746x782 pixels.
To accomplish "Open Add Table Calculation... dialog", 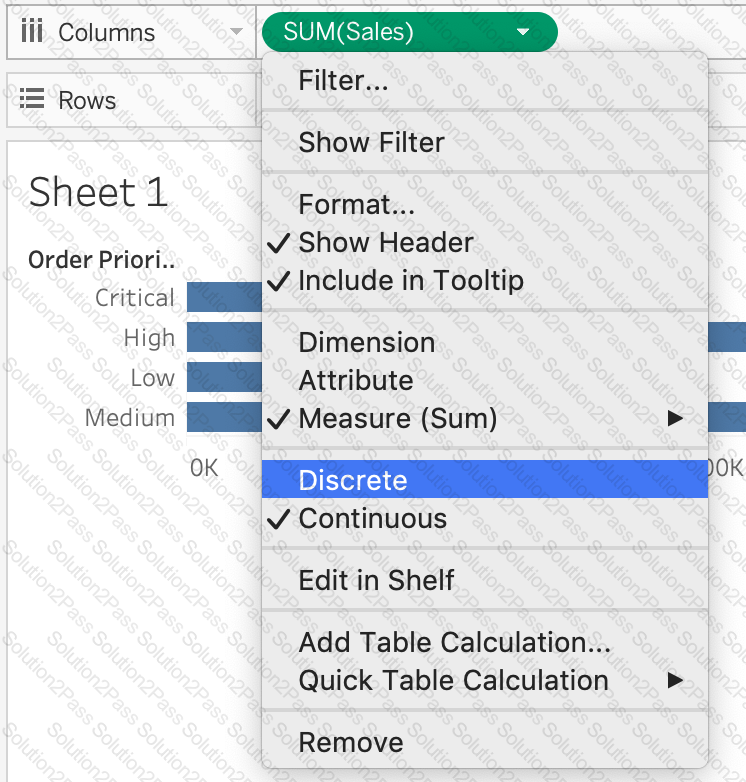I will 454,643.
